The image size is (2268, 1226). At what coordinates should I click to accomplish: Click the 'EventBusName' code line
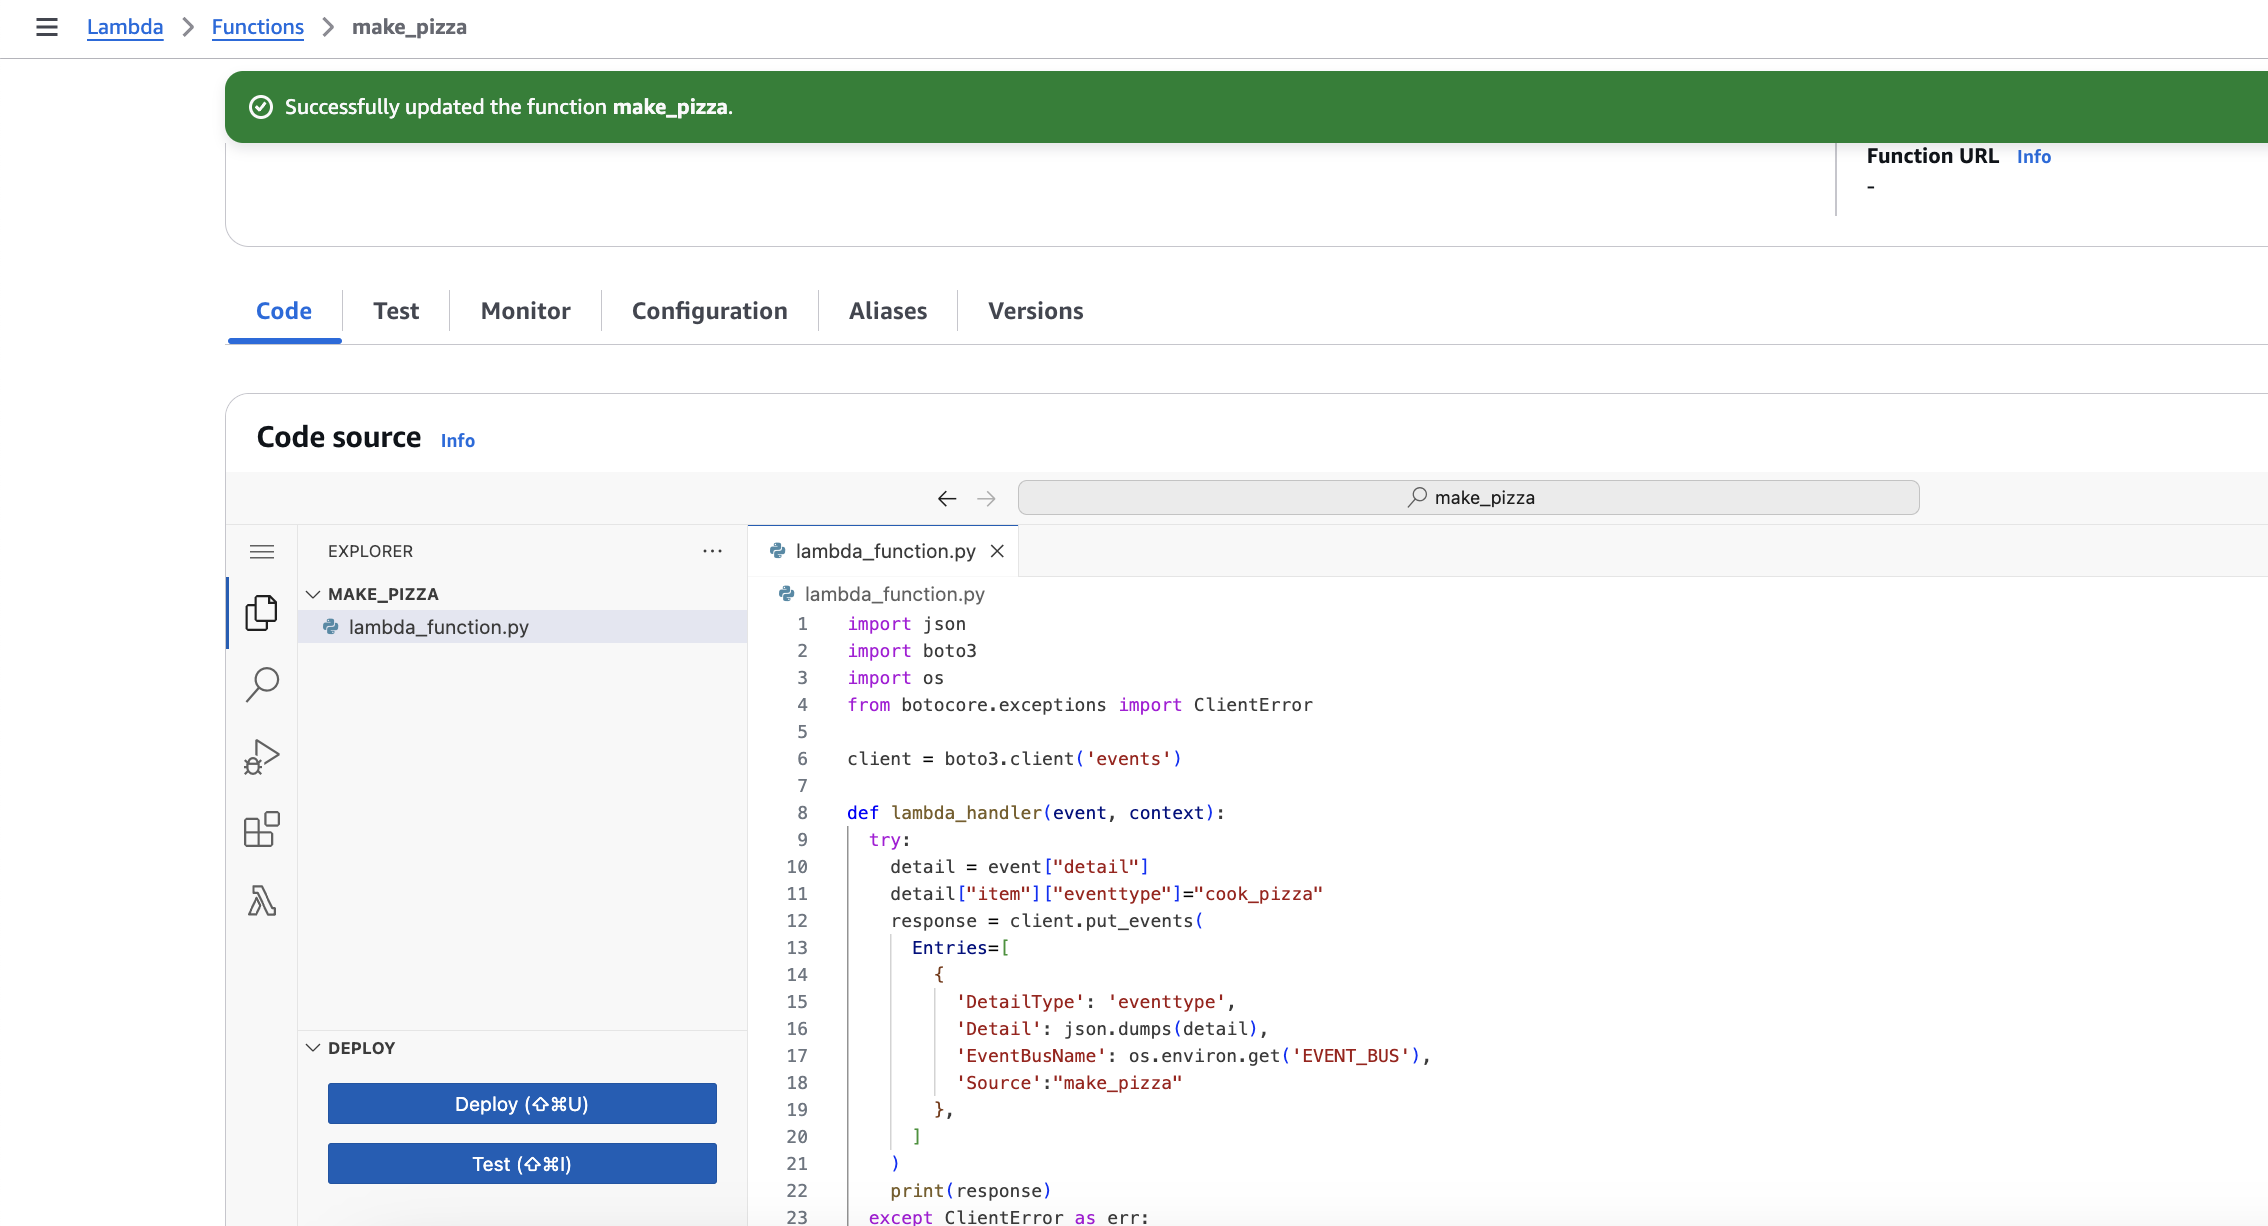[1193, 1056]
